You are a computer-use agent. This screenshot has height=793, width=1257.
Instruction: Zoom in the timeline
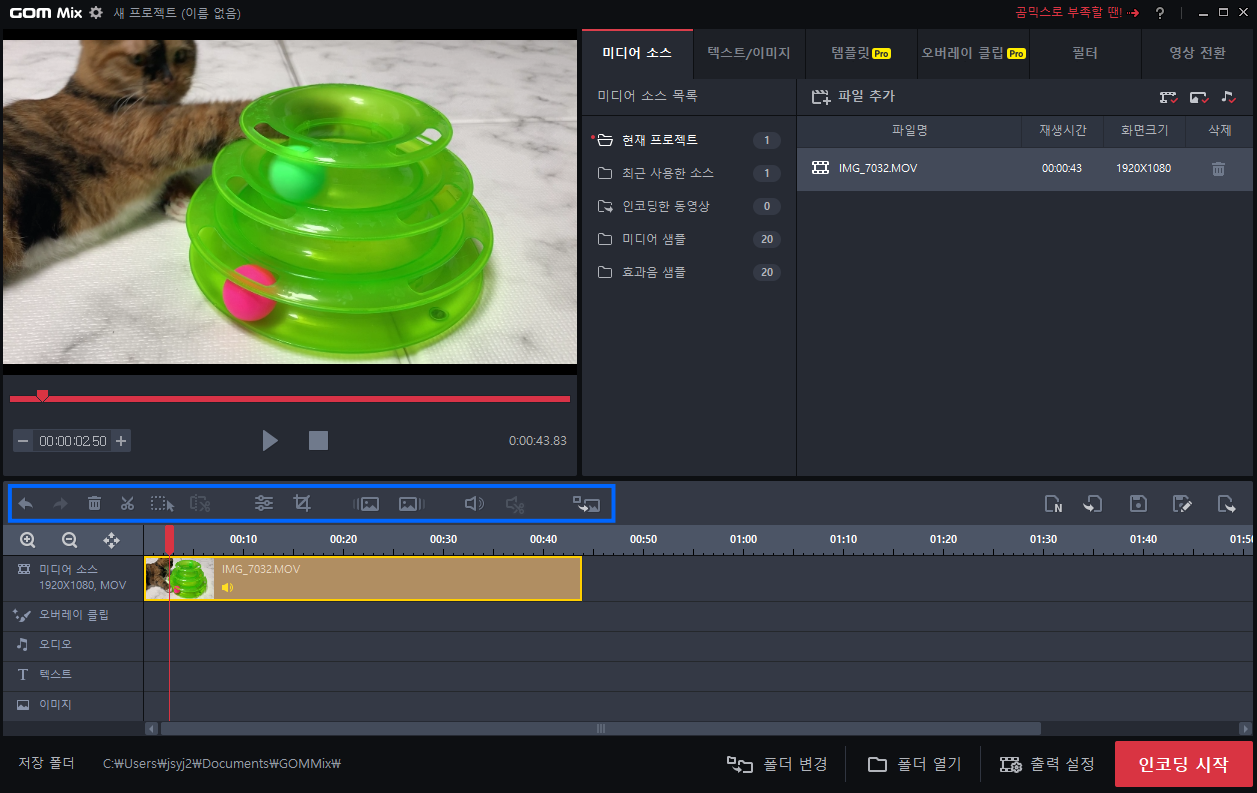[28, 540]
